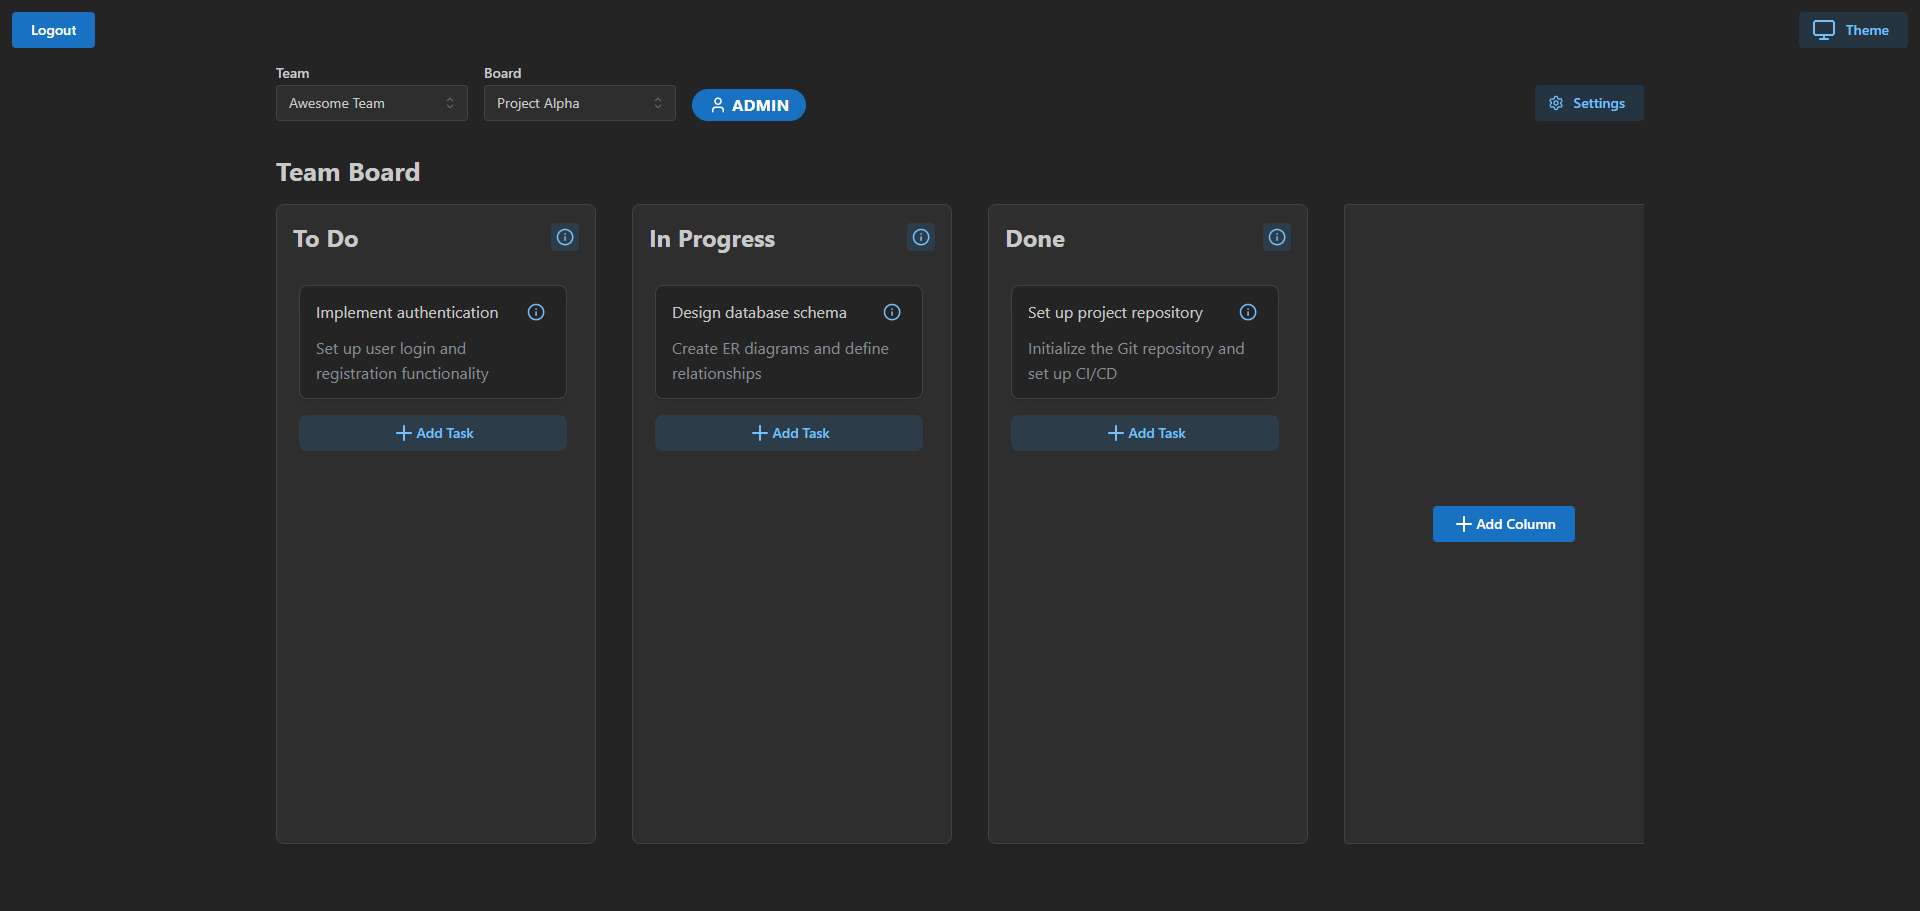View details of the In Progress column

(x=920, y=237)
